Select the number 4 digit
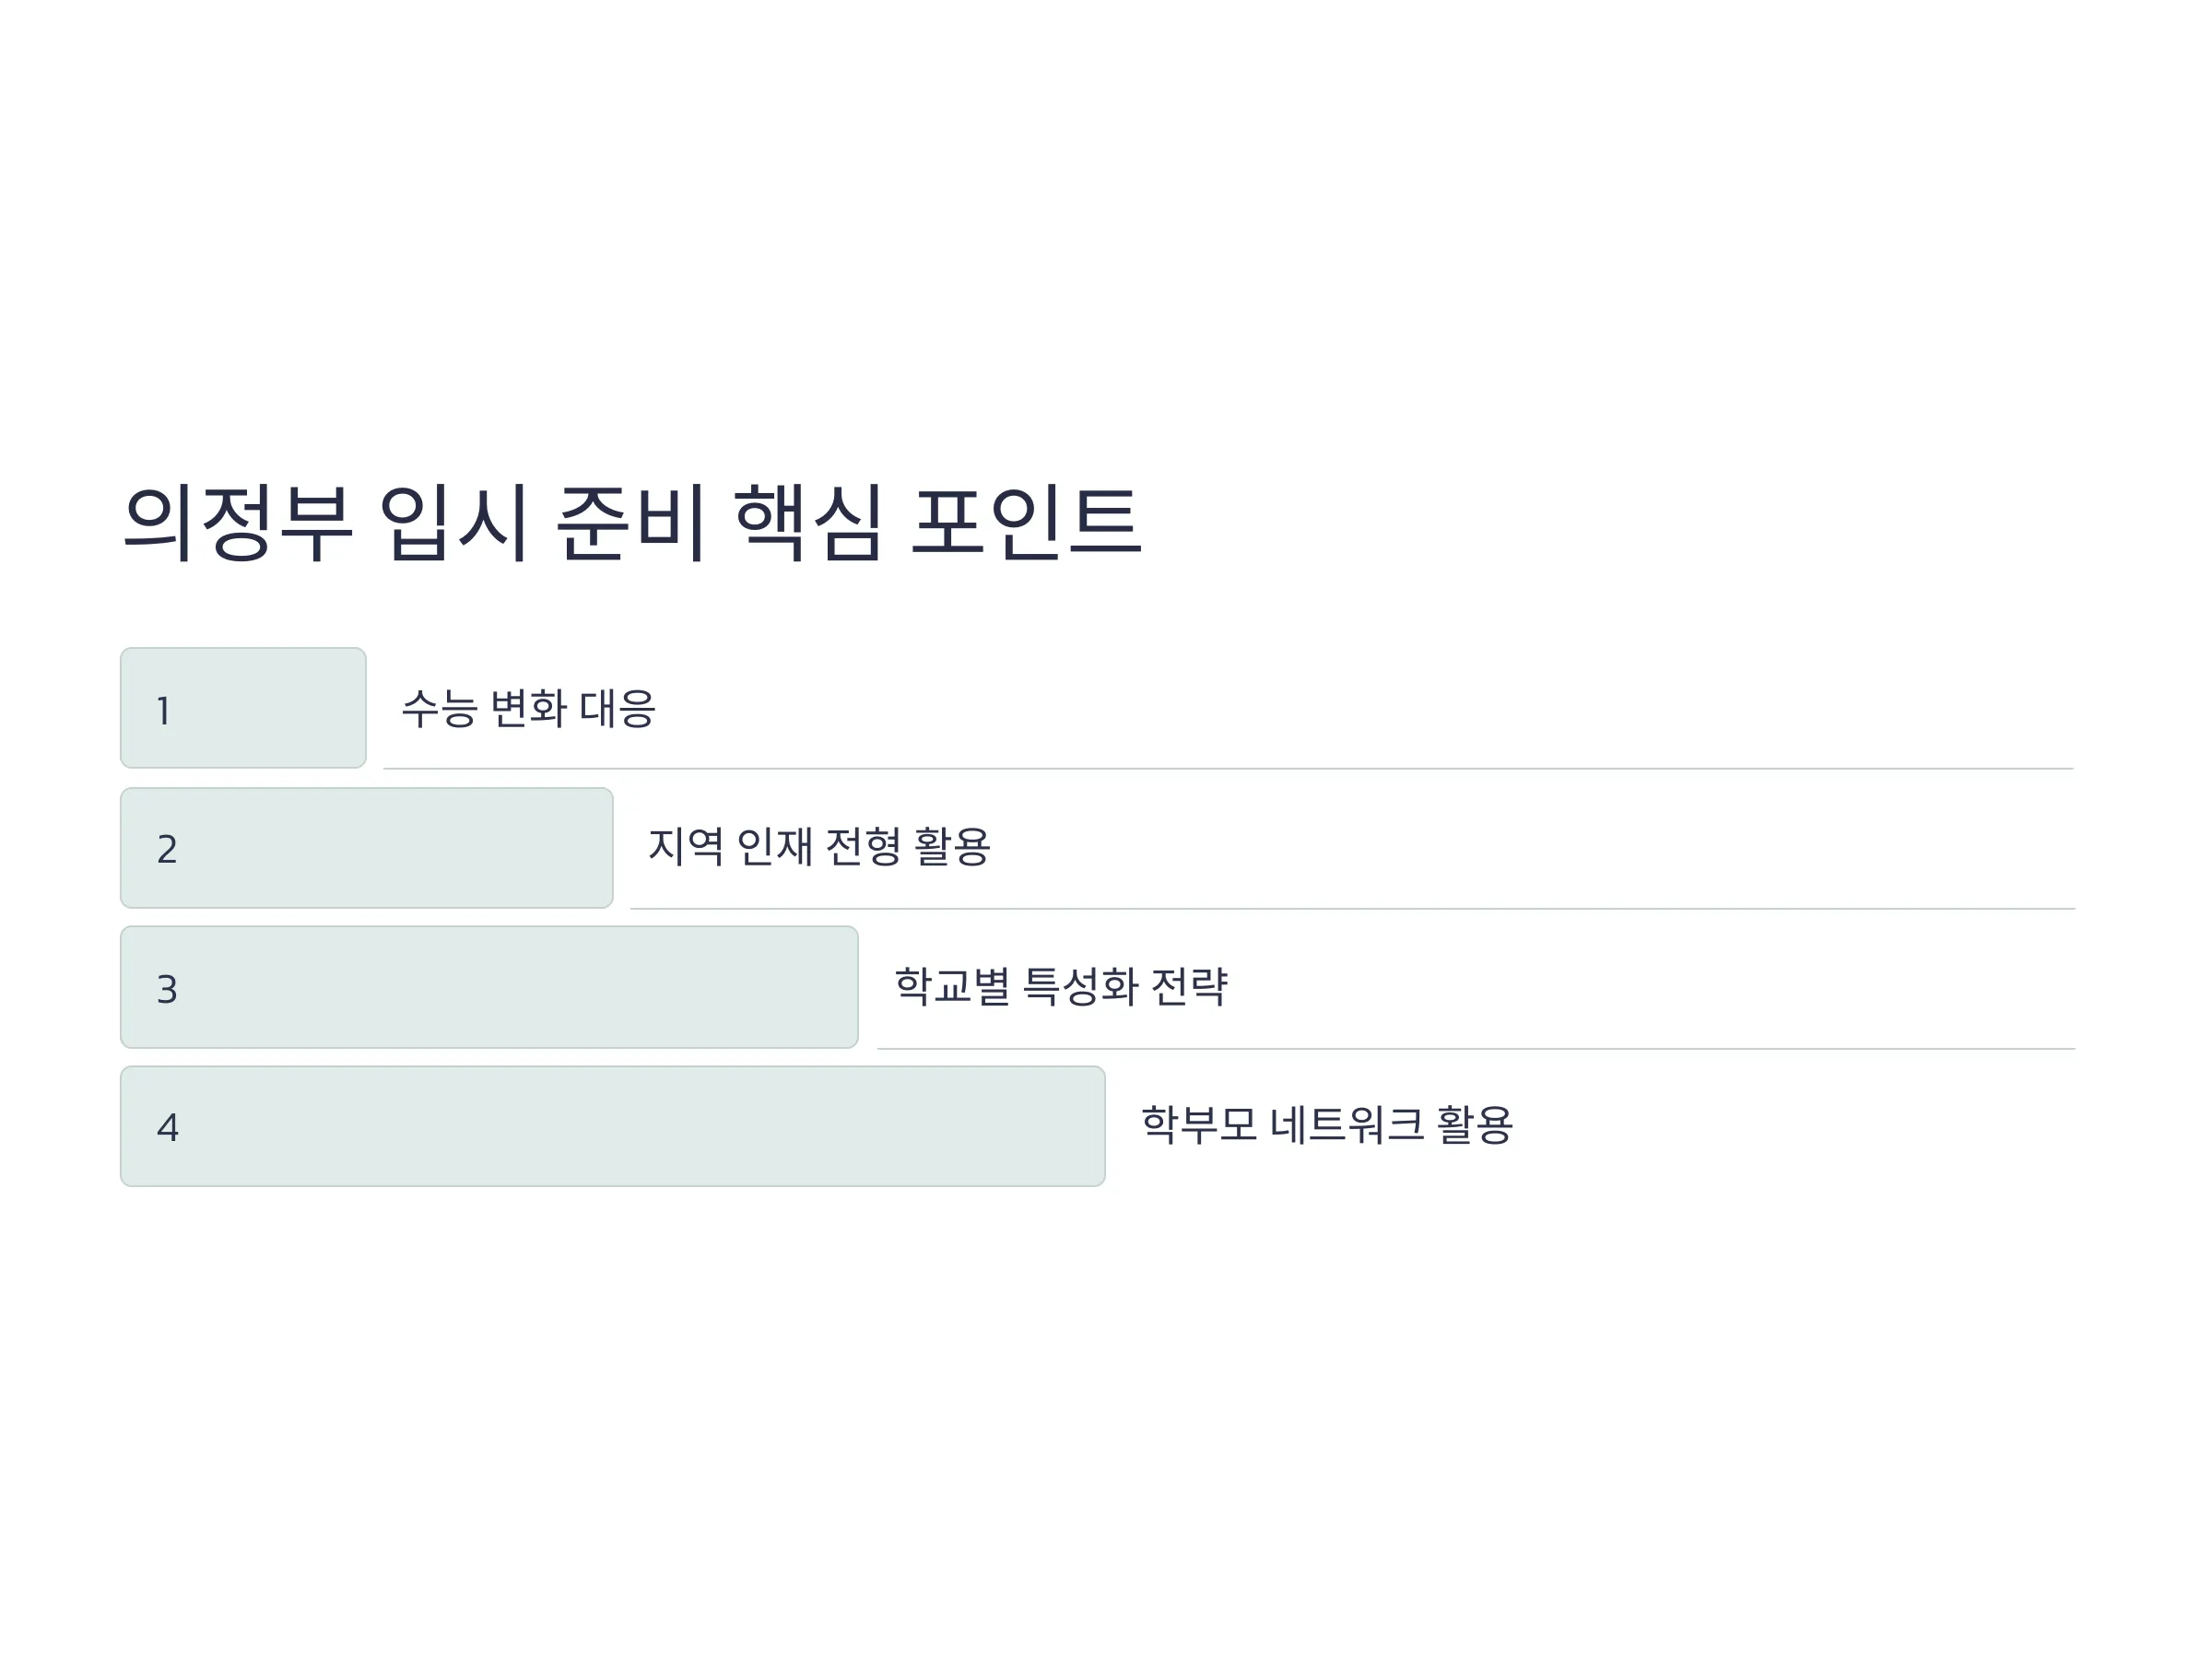The image size is (2212, 1659). [x=168, y=1127]
